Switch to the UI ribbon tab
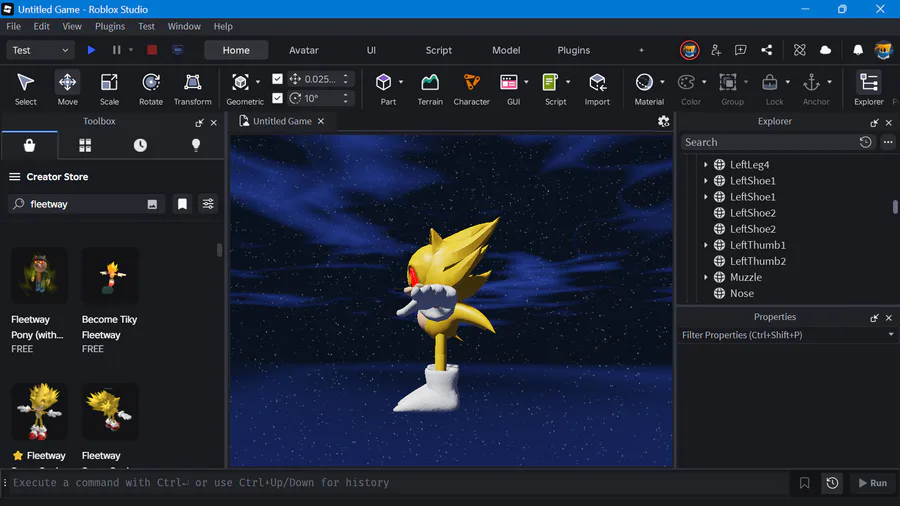 pyautogui.click(x=371, y=50)
